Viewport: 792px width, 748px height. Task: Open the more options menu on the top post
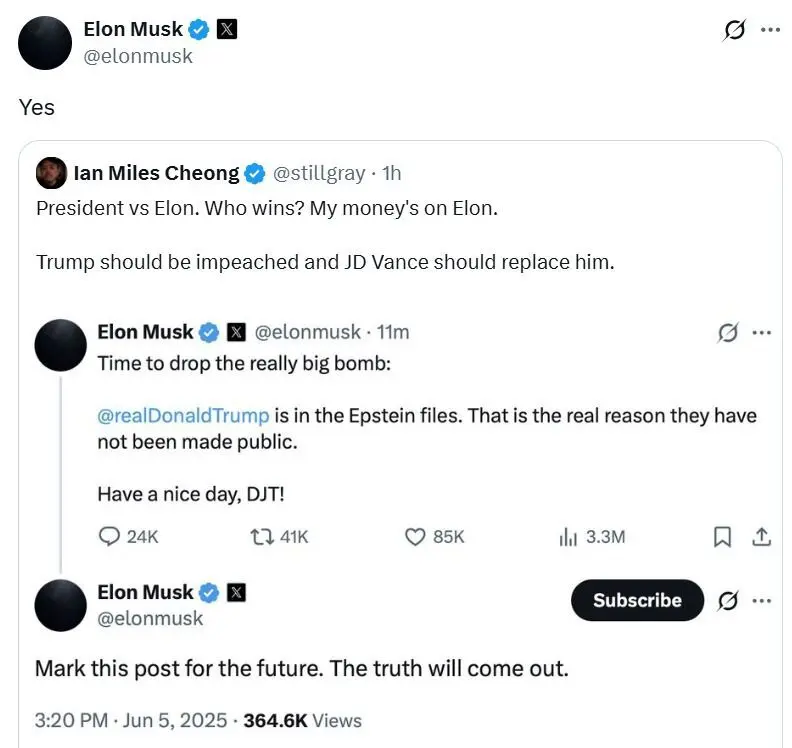(770, 30)
